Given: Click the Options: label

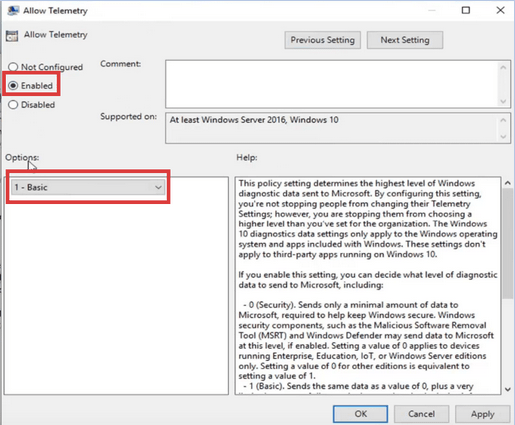Looking at the screenshot, I should (22, 157).
